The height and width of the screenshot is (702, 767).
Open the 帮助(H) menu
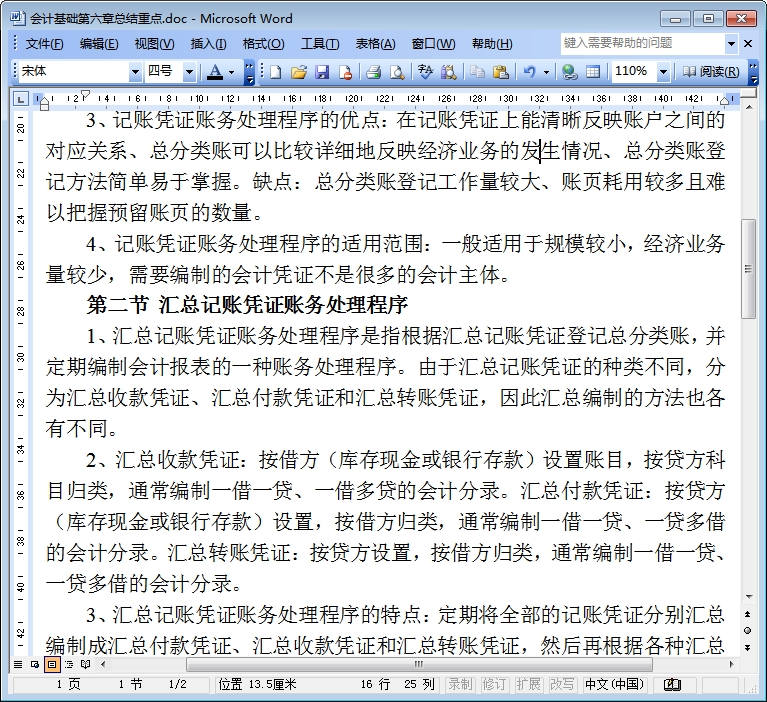point(492,44)
